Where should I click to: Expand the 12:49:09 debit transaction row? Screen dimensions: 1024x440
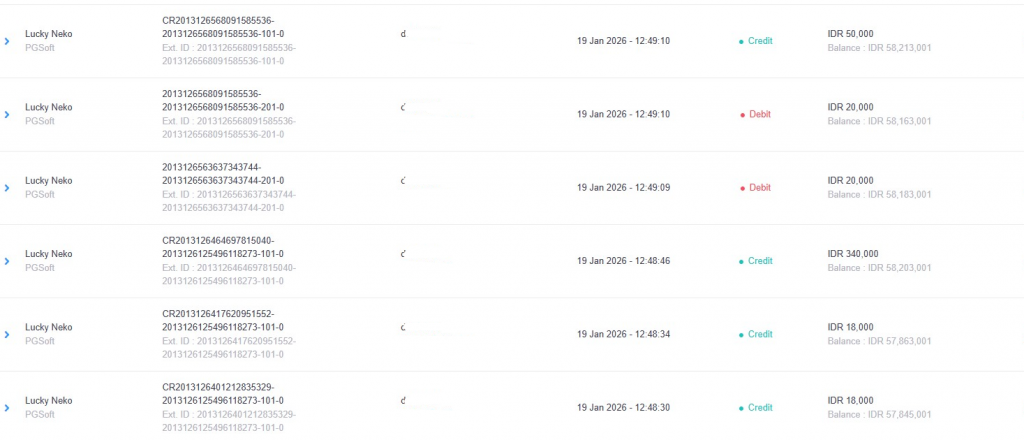[x=7, y=188]
